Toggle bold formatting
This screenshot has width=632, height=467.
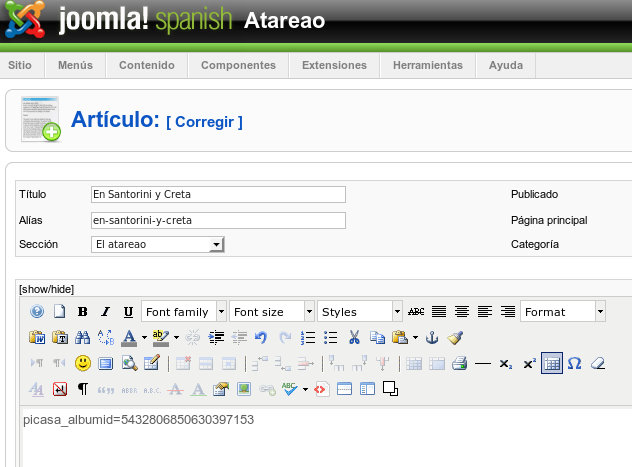tap(83, 311)
